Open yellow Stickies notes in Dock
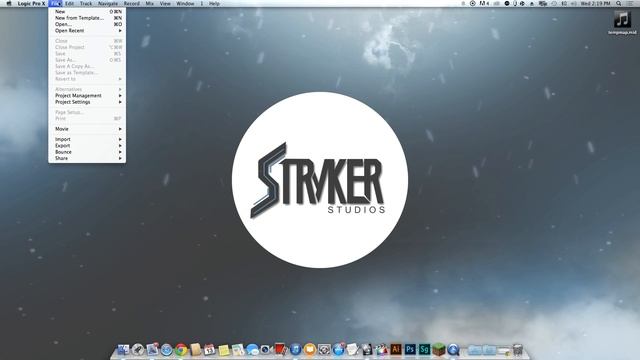The image size is (640, 360). (224, 350)
